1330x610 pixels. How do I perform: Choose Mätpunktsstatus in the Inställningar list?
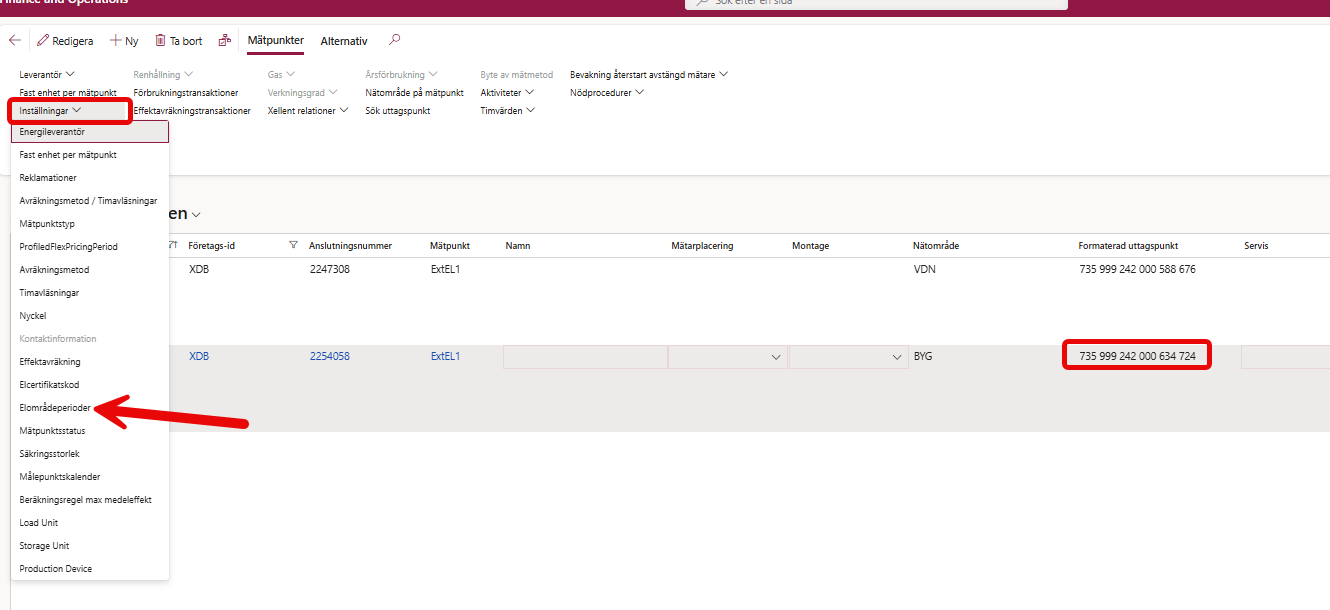(x=52, y=431)
